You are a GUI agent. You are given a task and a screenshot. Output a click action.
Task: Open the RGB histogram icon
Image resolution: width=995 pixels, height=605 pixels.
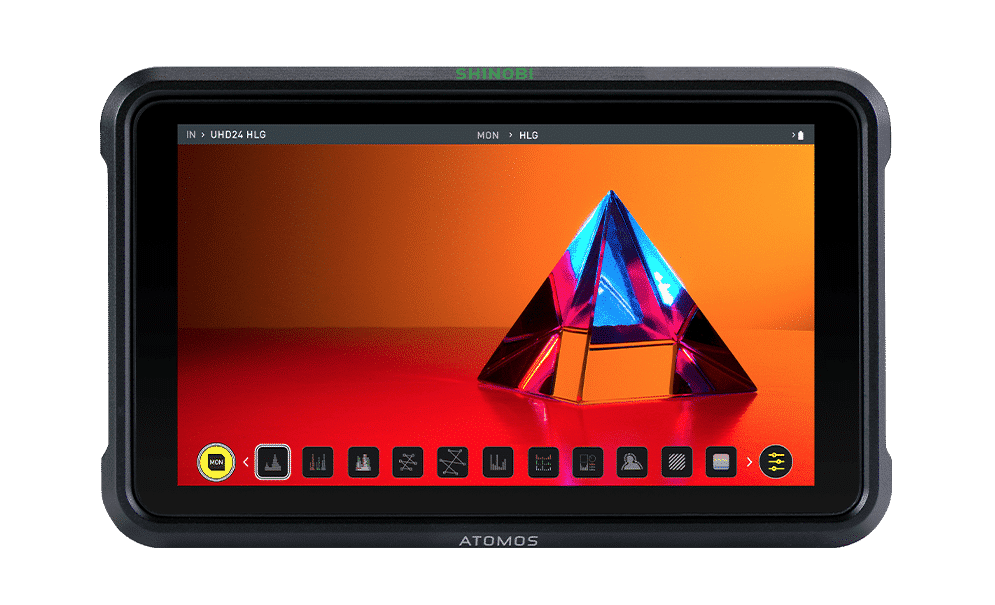[x=543, y=462]
